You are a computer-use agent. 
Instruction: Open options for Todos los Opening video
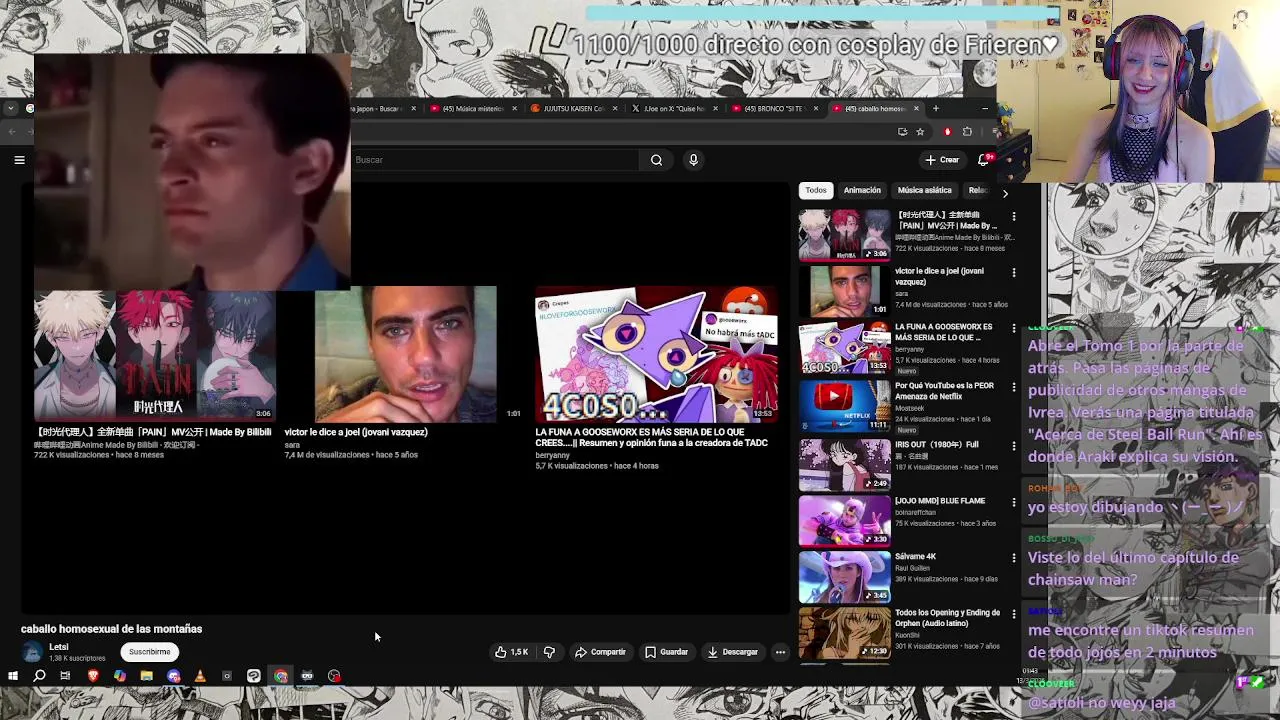[1014, 613]
